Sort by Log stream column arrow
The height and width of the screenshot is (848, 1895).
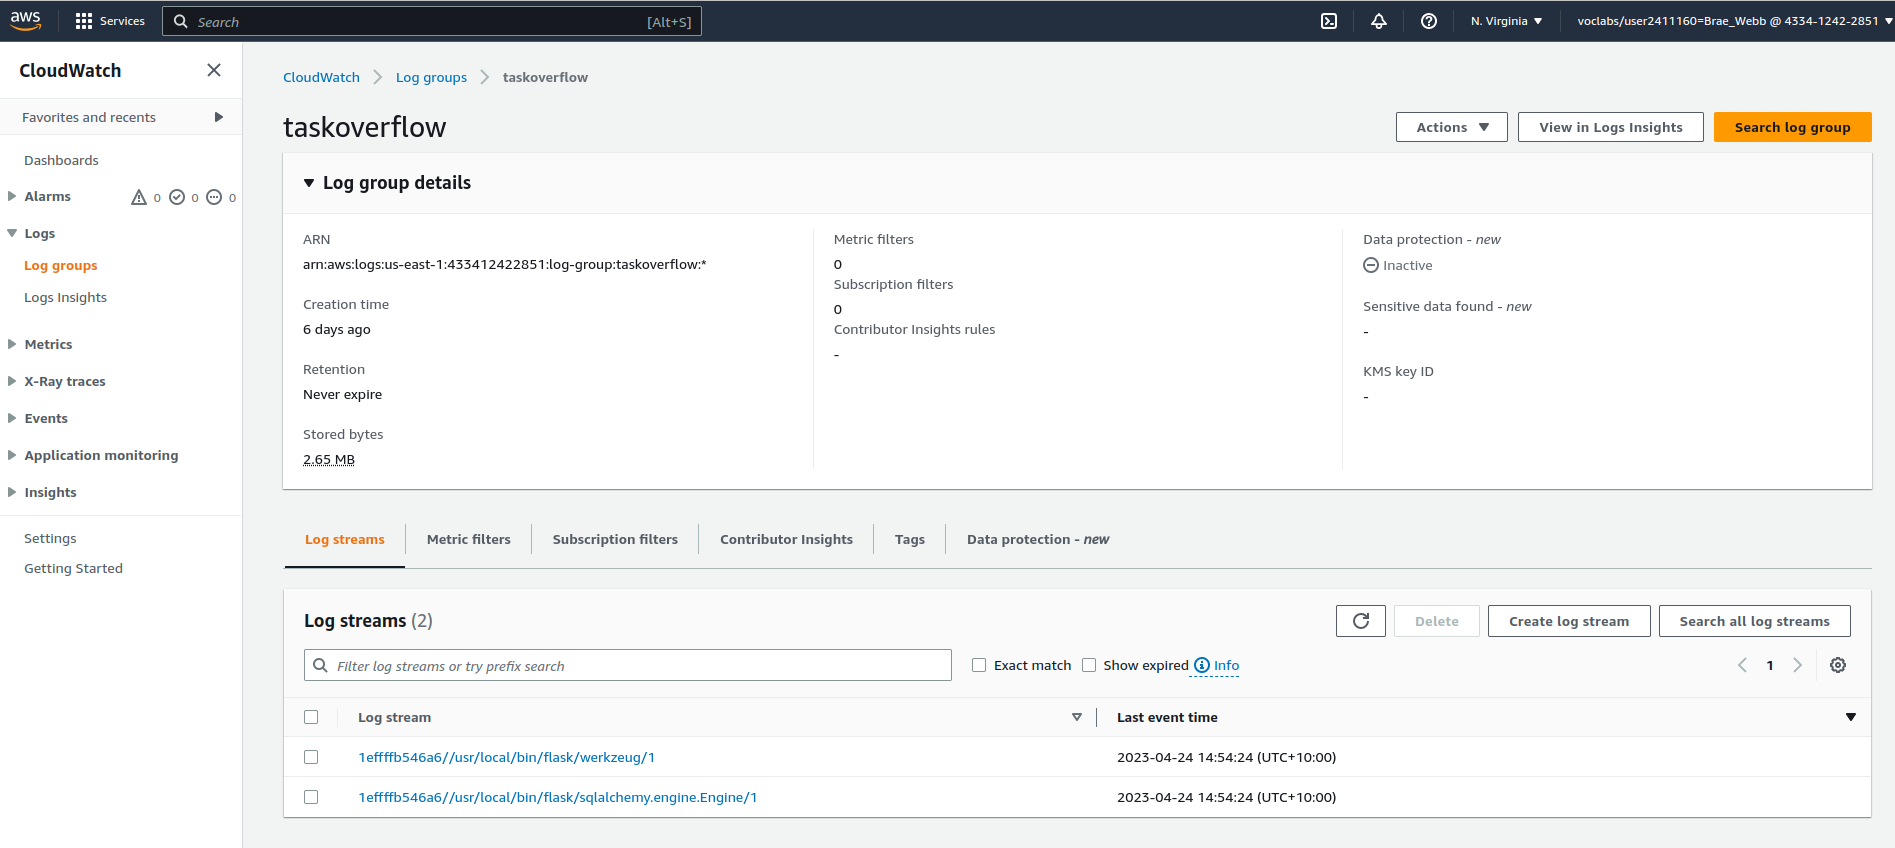tap(1077, 717)
